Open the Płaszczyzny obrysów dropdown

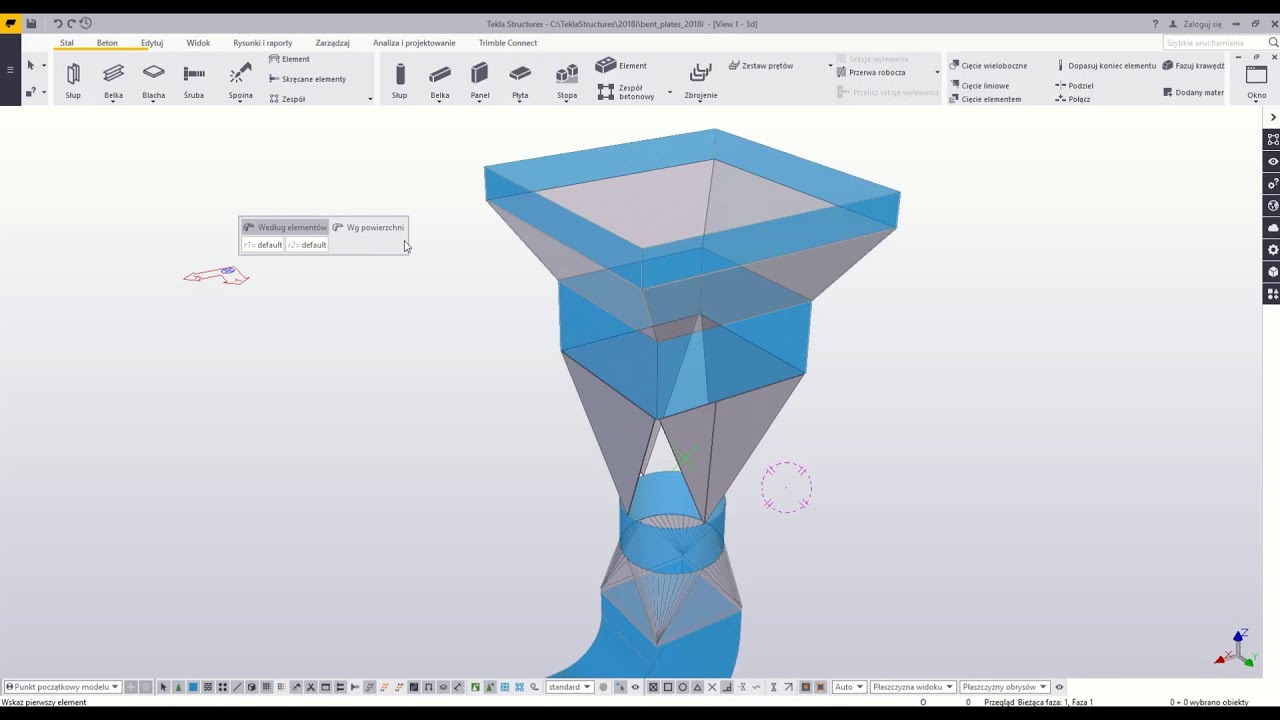point(1004,687)
